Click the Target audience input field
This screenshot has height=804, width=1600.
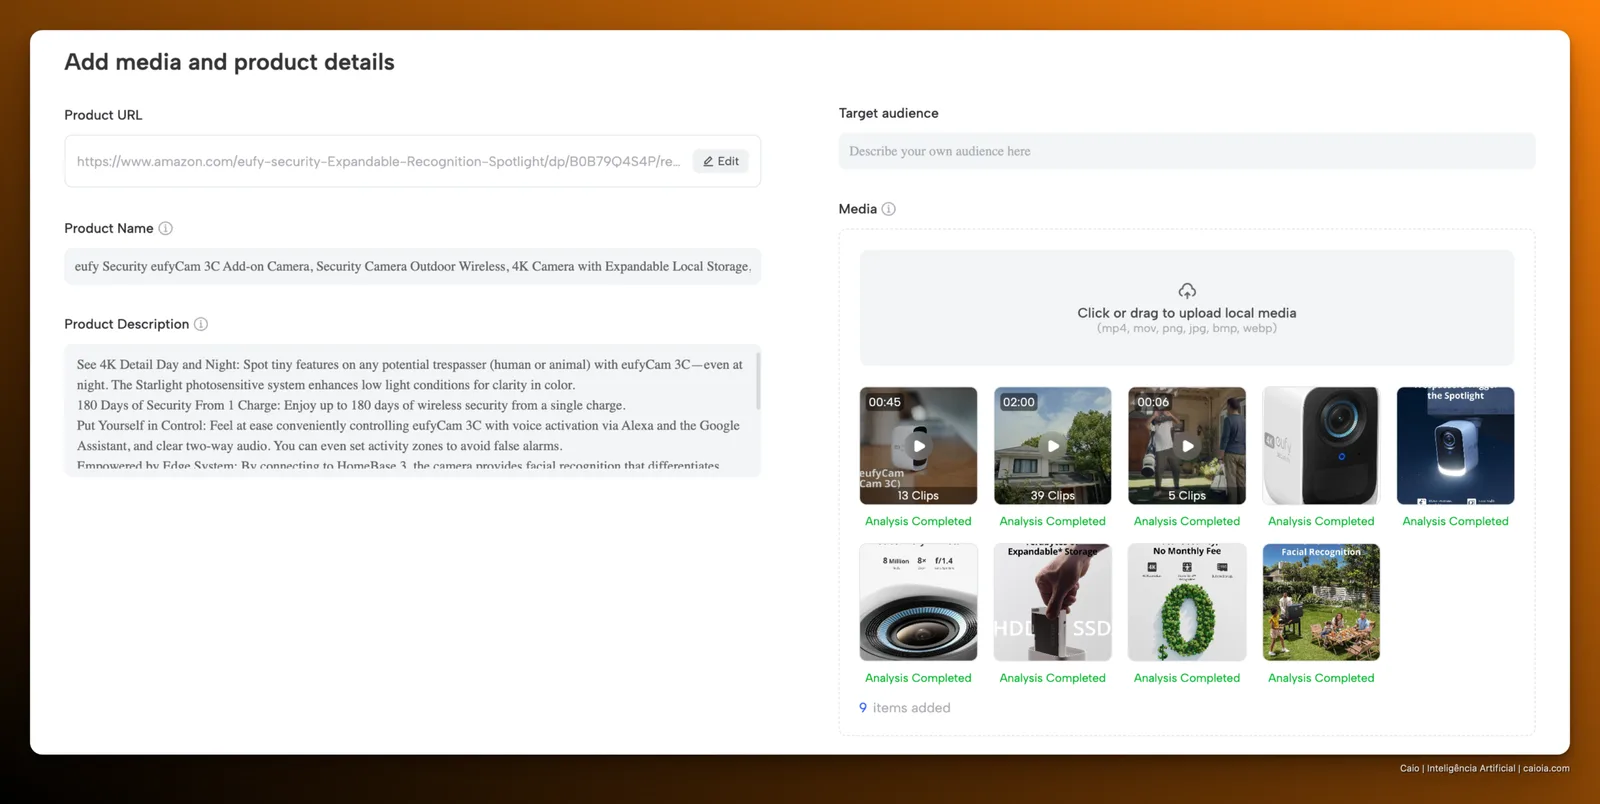[1187, 151]
